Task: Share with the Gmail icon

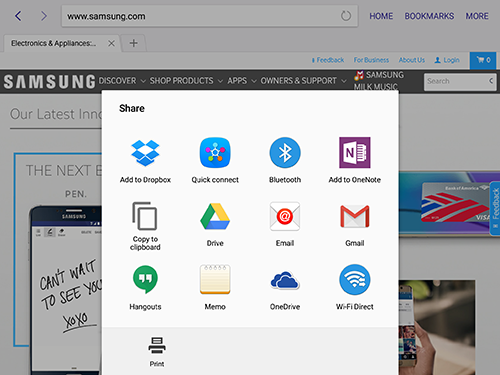Action: pos(355,216)
